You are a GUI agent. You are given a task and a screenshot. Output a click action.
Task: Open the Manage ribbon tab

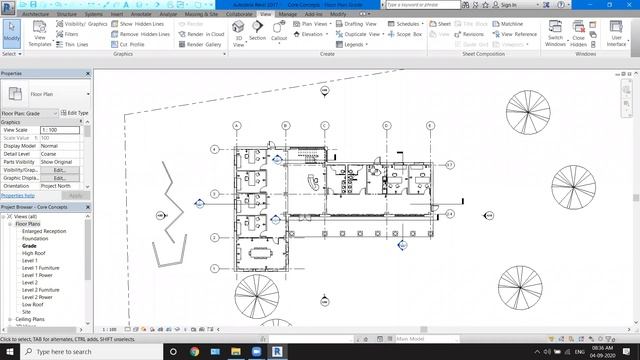click(x=288, y=14)
